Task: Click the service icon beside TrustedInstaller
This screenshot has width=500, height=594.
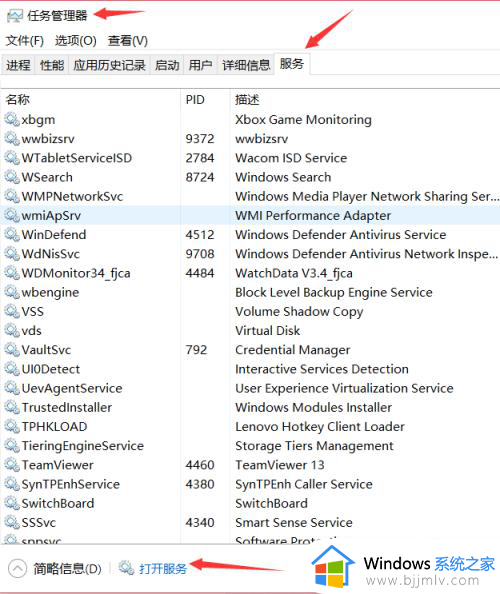Action: click(12, 407)
